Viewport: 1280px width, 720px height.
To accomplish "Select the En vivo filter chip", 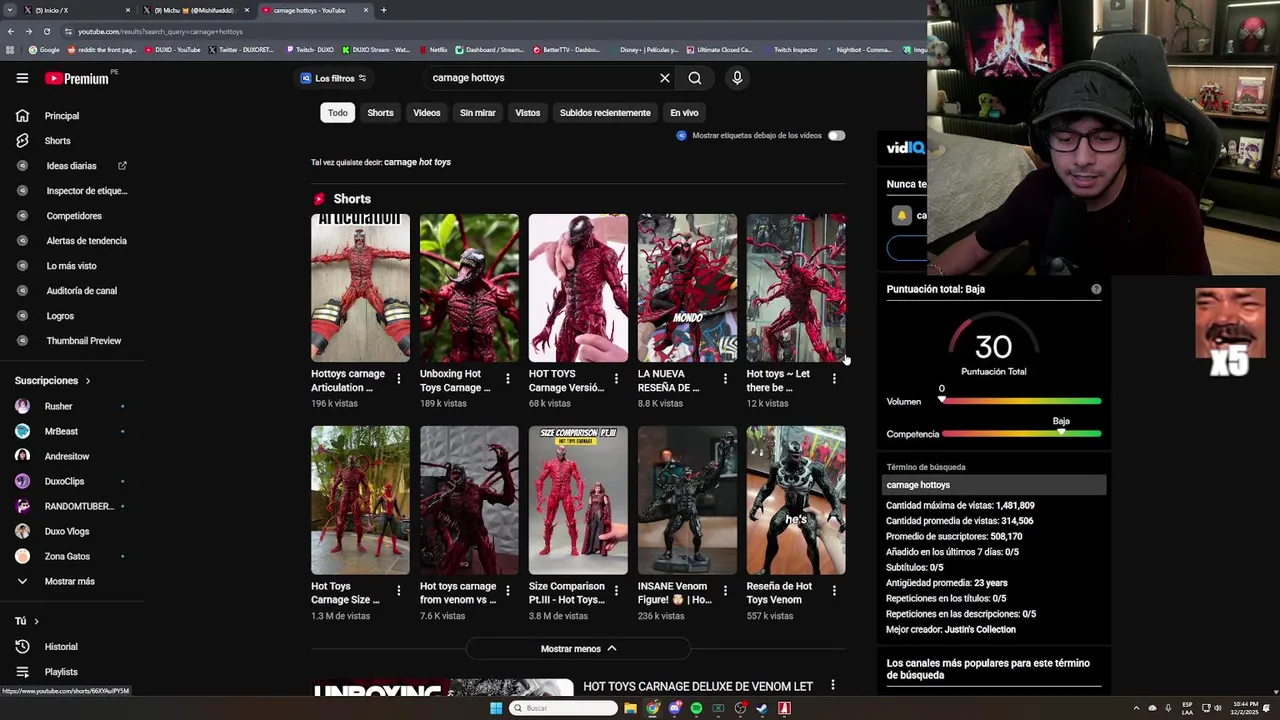I will pyautogui.click(x=684, y=113).
